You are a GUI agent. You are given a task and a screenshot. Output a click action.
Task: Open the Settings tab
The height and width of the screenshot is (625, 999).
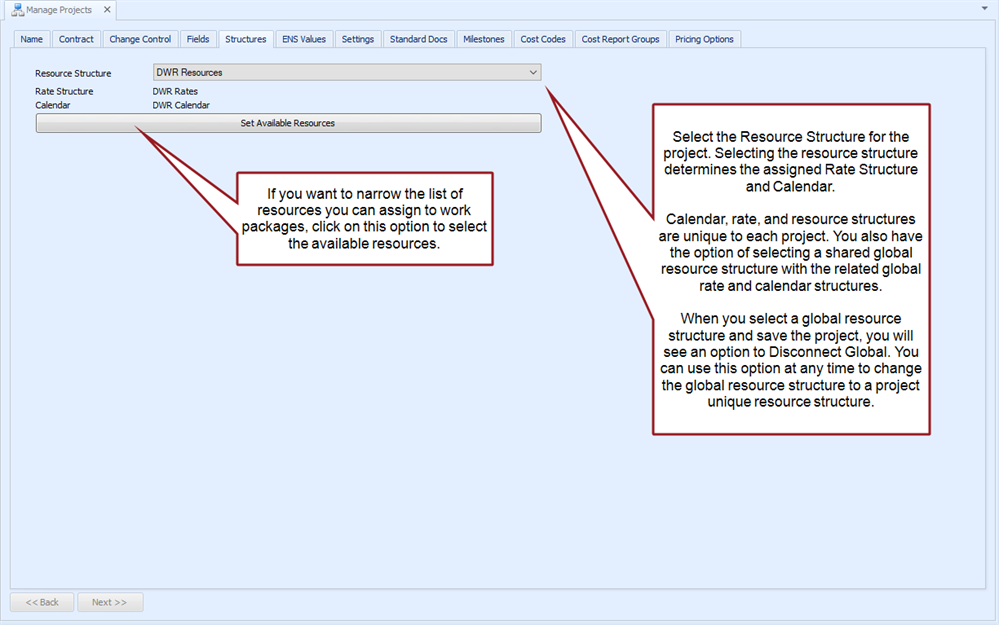(x=357, y=39)
